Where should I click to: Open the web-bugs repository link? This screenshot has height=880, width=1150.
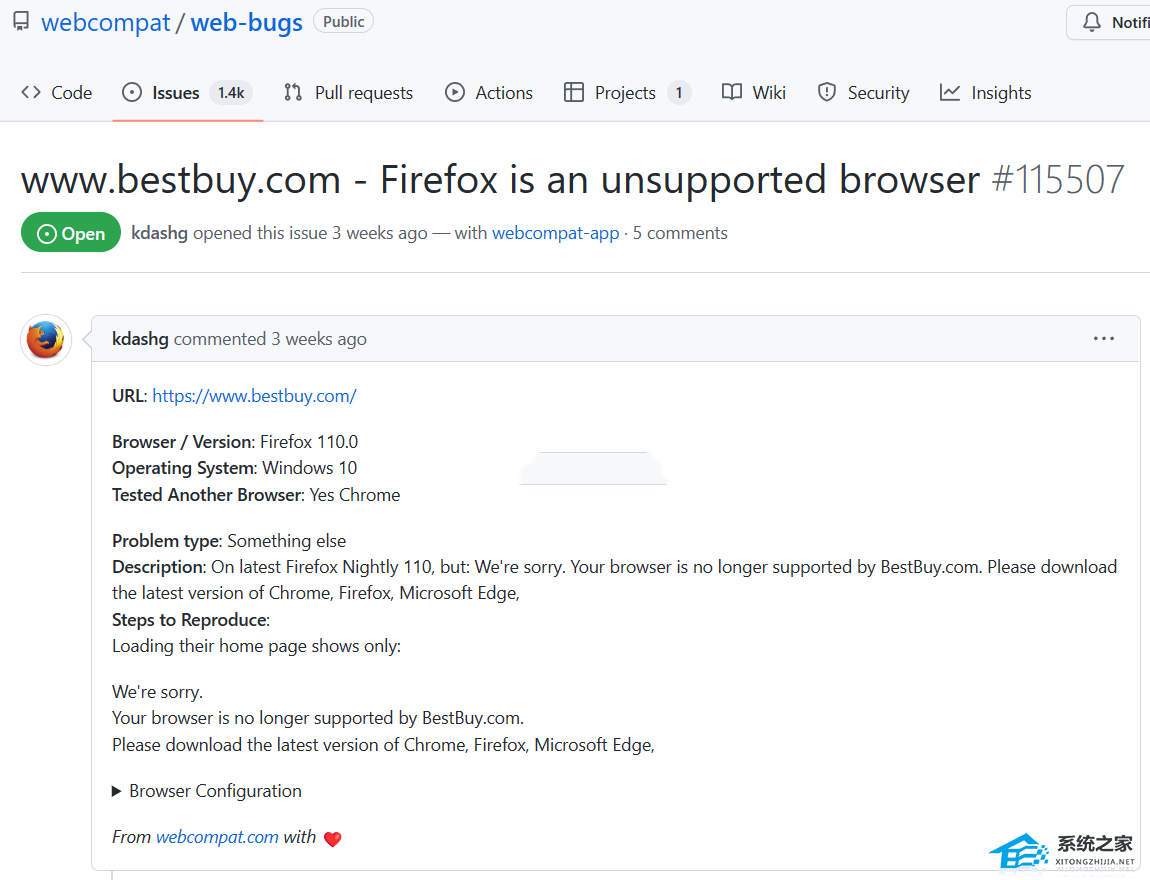tap(246, 23)
